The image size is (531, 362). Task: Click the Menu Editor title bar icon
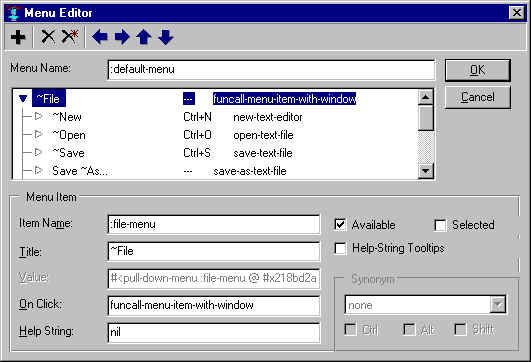[14, 13]
